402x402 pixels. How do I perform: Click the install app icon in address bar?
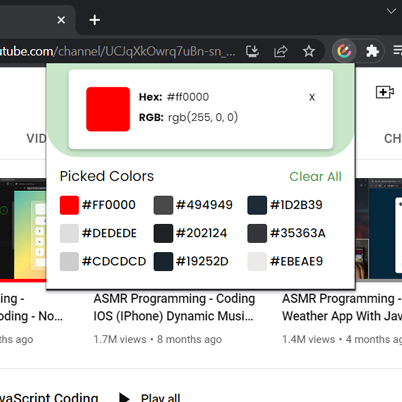[x=252, y=51]
